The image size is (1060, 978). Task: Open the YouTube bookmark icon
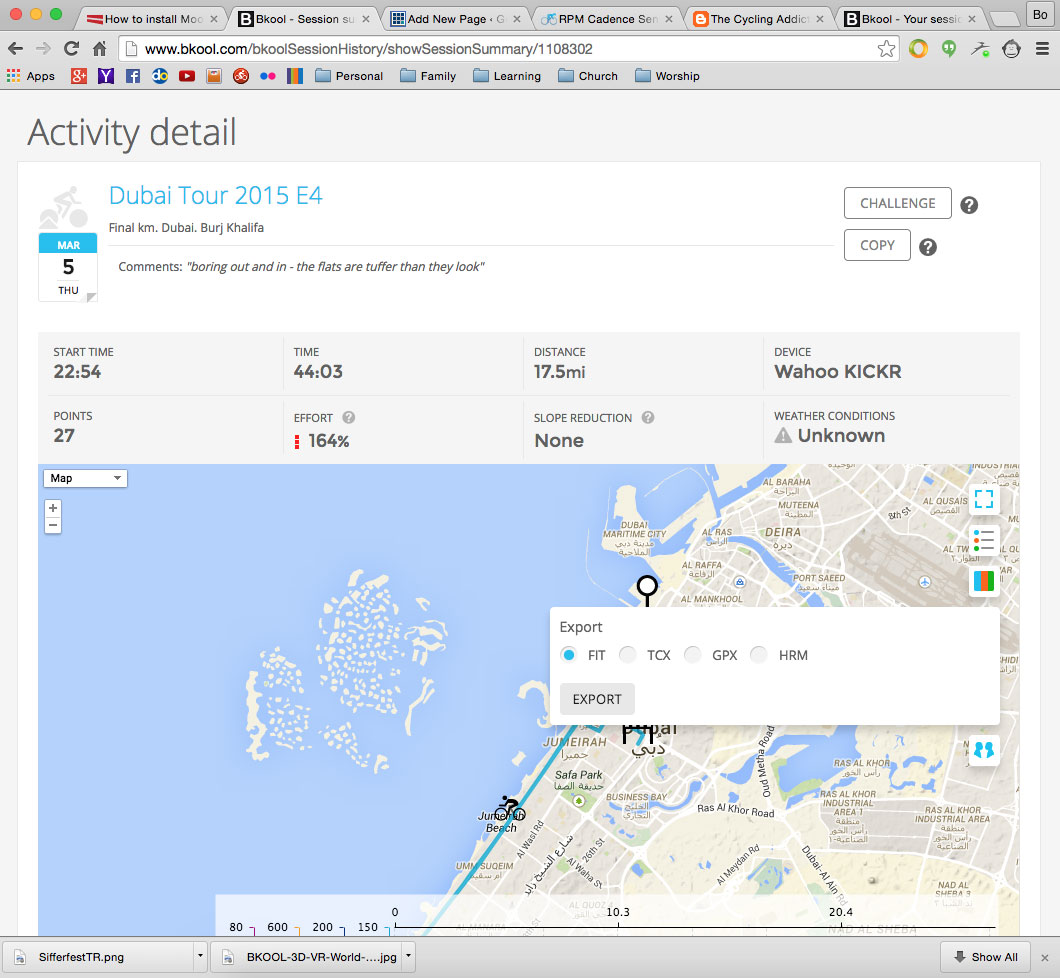click(187, 76)
